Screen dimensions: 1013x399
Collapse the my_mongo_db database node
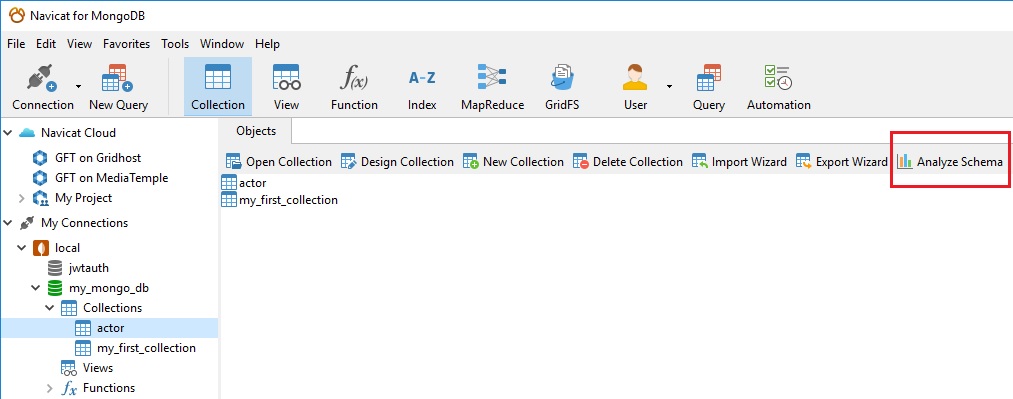coord(36,288)
